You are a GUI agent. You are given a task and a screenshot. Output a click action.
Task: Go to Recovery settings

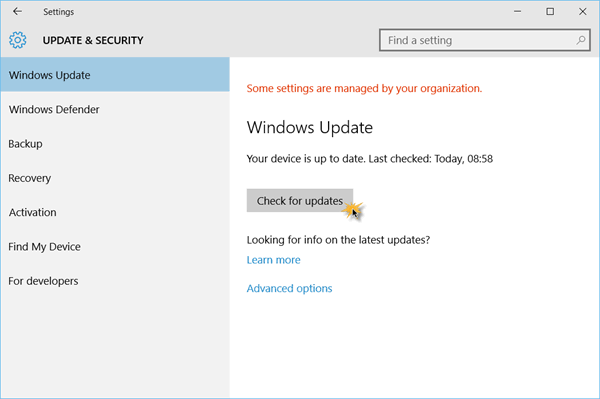pyautogui.click(x=115, y=178)
